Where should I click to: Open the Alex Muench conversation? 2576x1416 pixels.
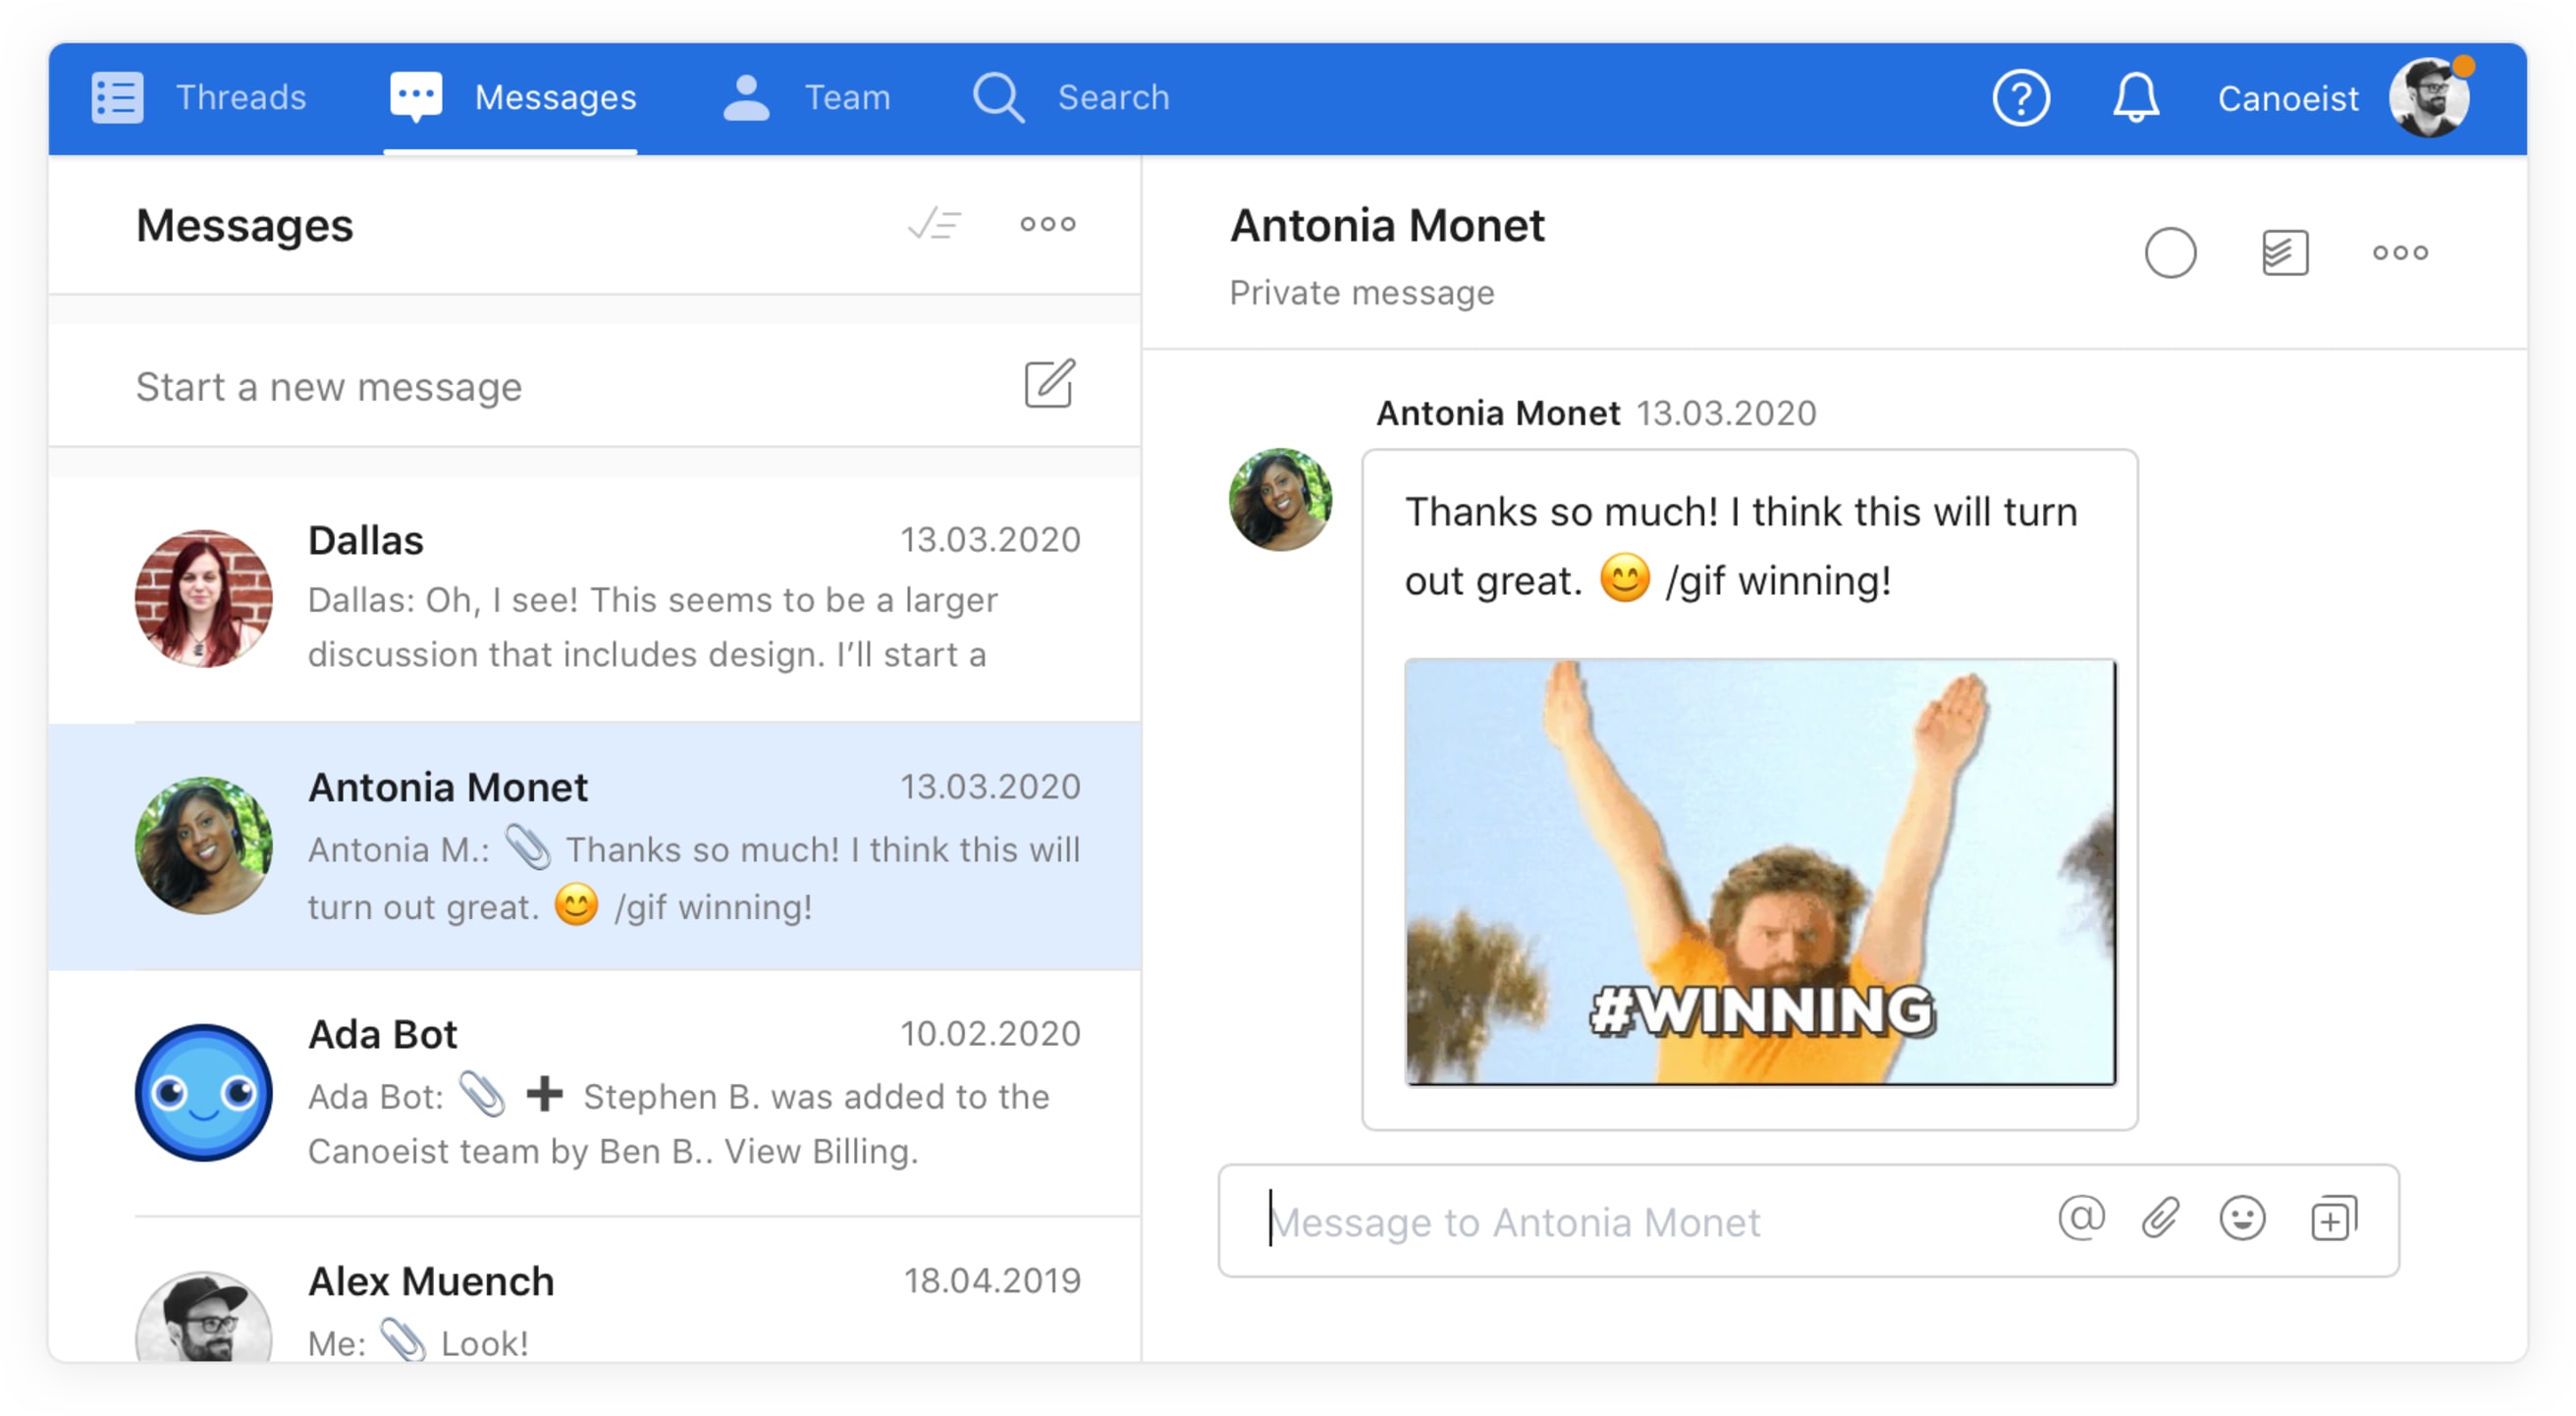pos(594,1290)
